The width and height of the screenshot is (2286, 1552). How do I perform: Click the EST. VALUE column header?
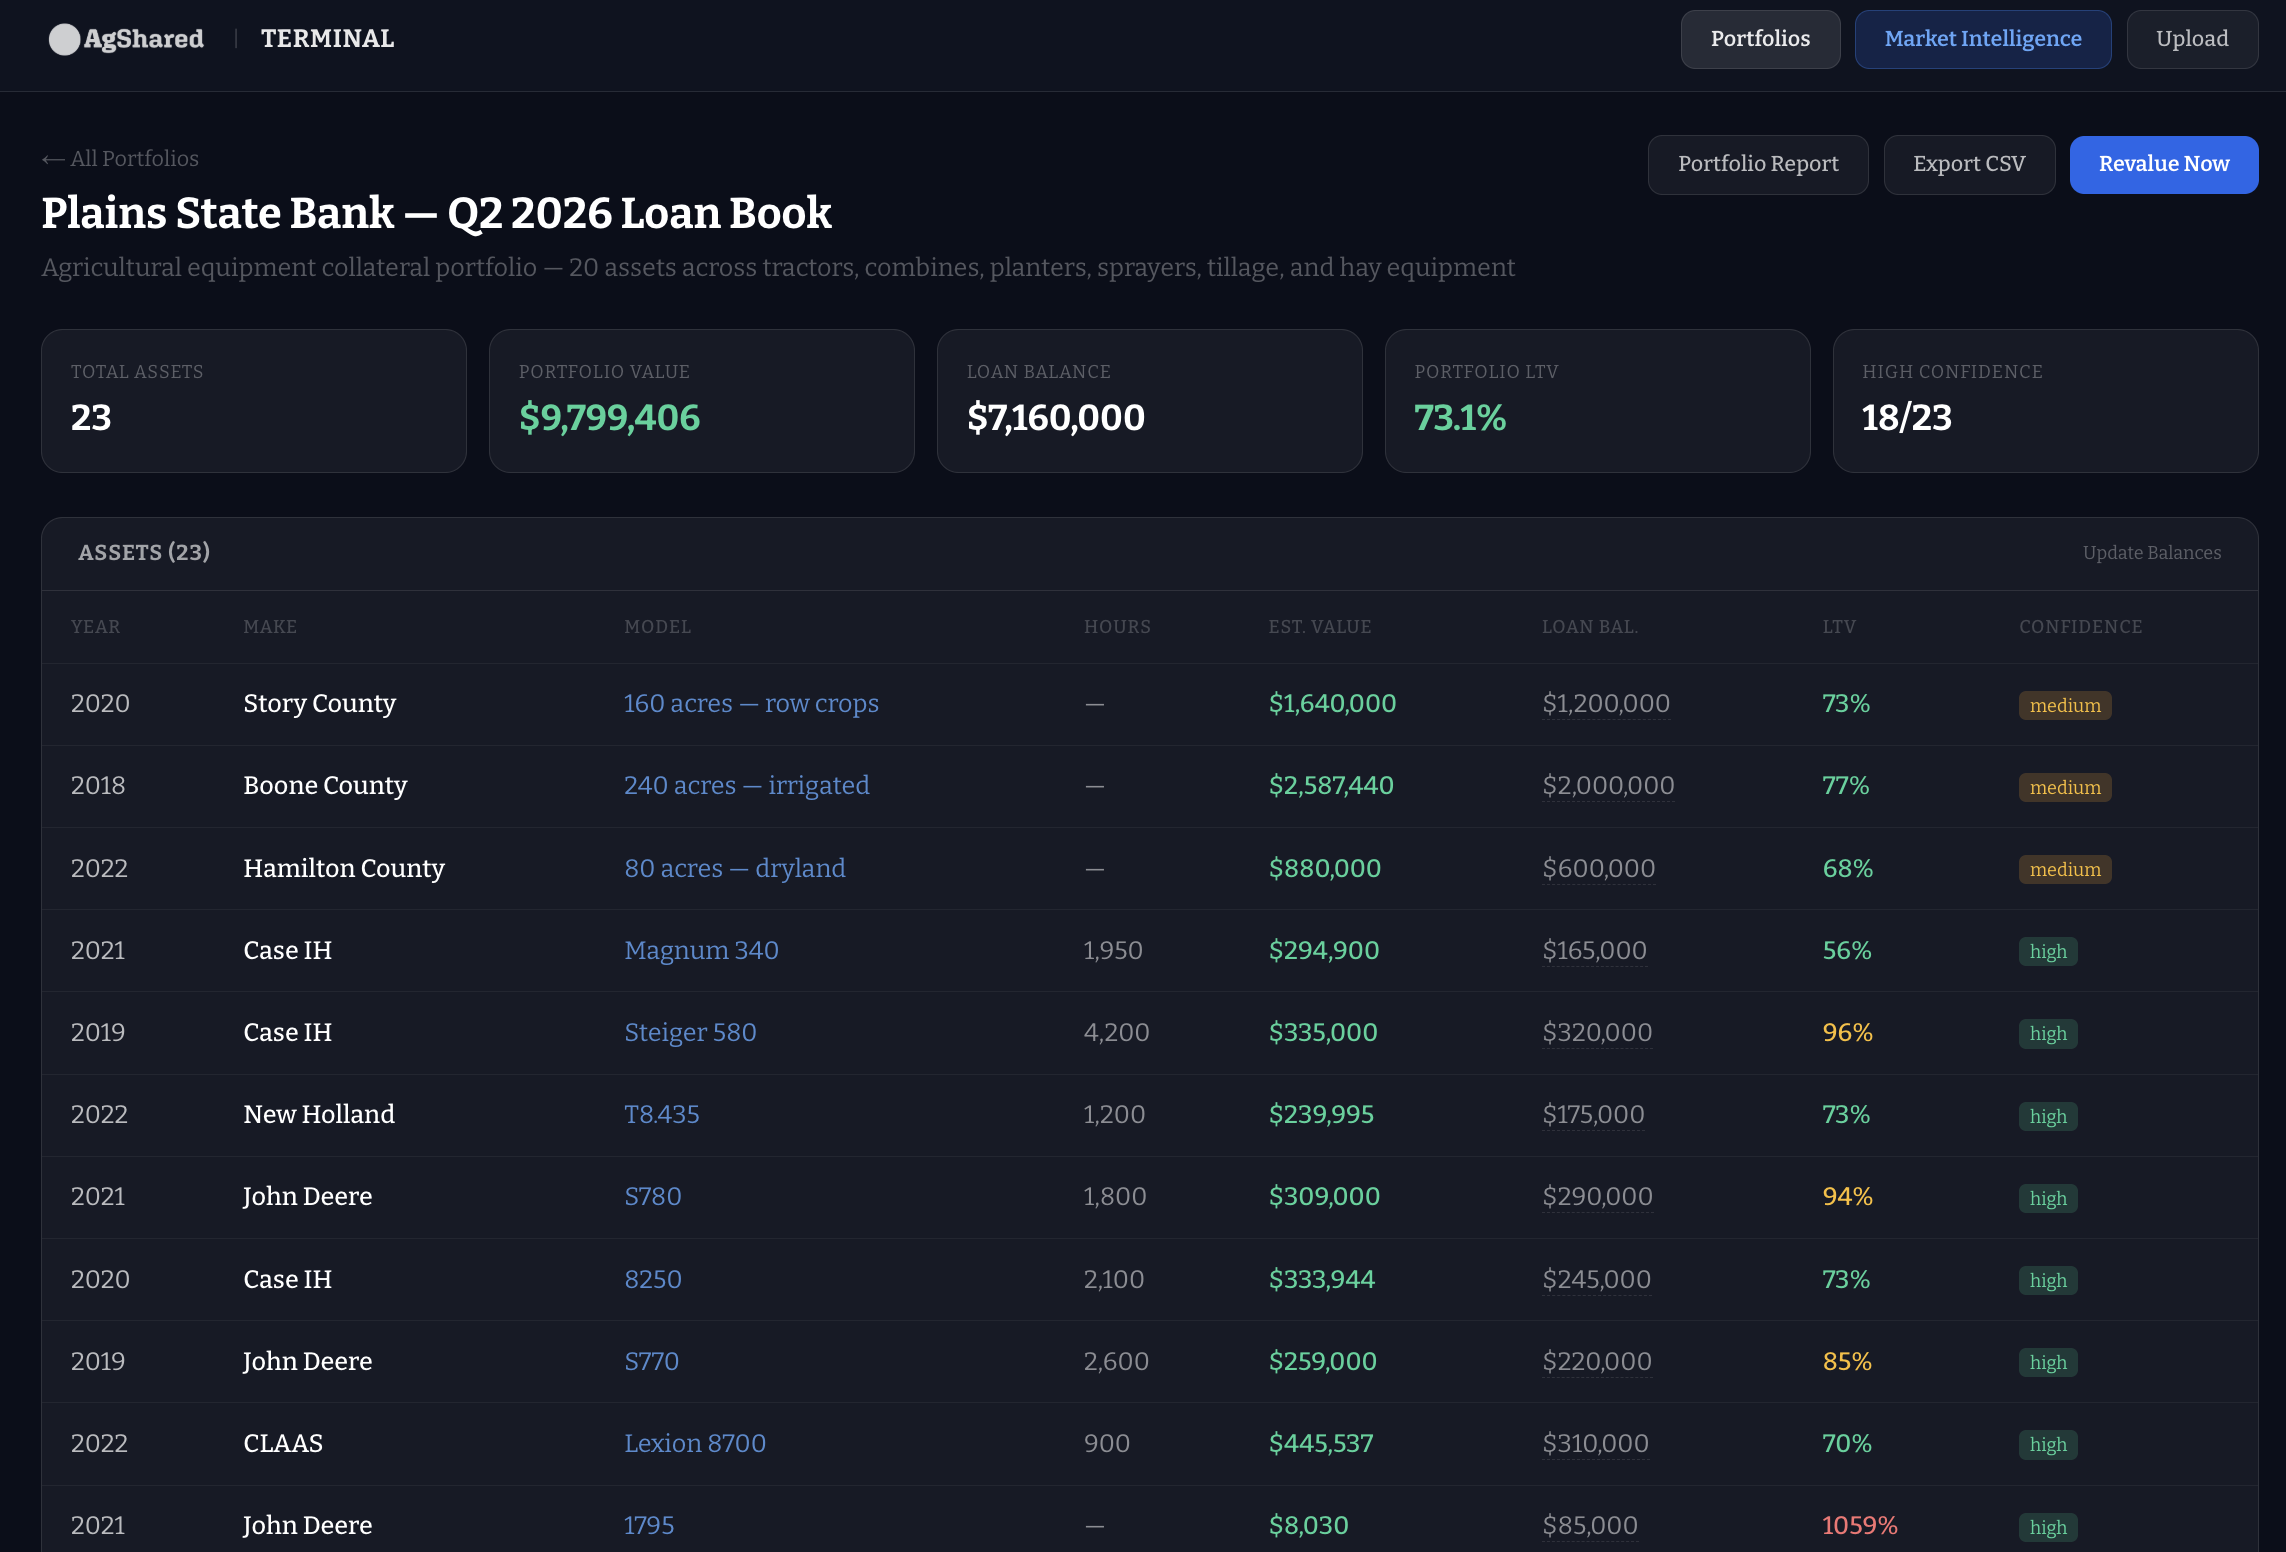[x=1320, y=626]
